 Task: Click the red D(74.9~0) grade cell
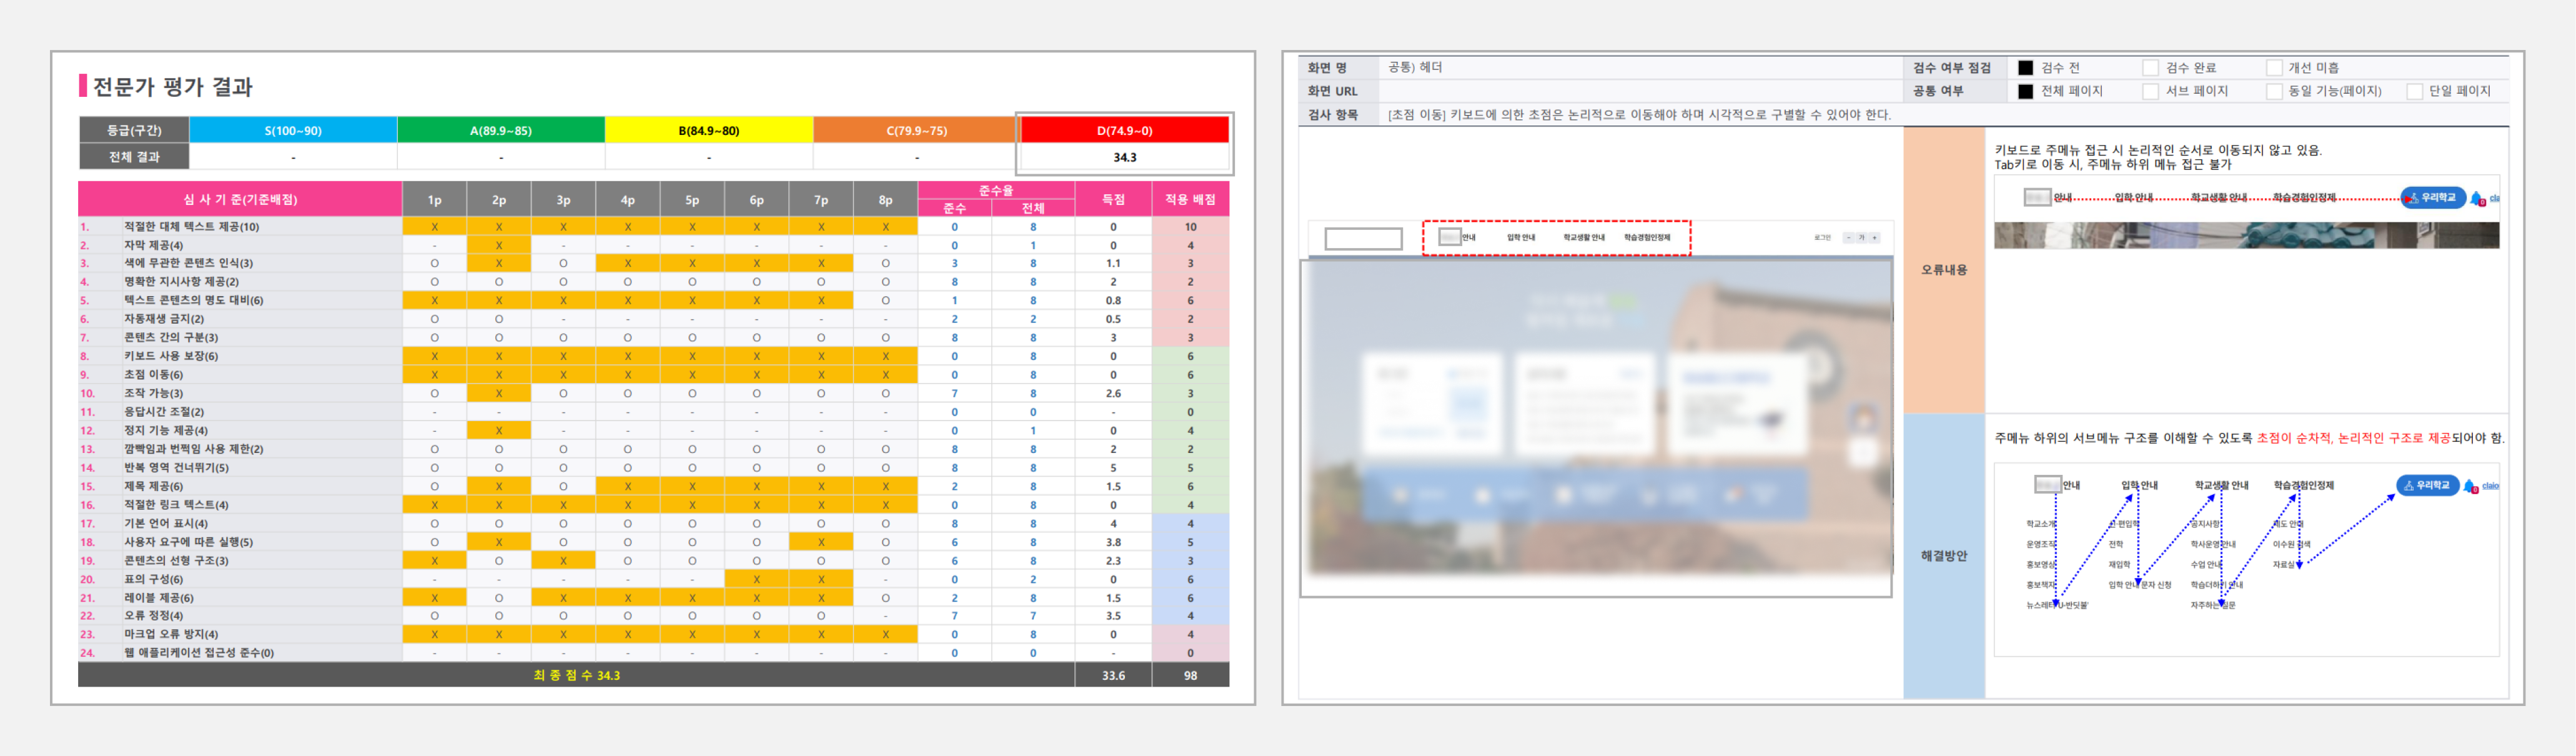(1124, 131)
